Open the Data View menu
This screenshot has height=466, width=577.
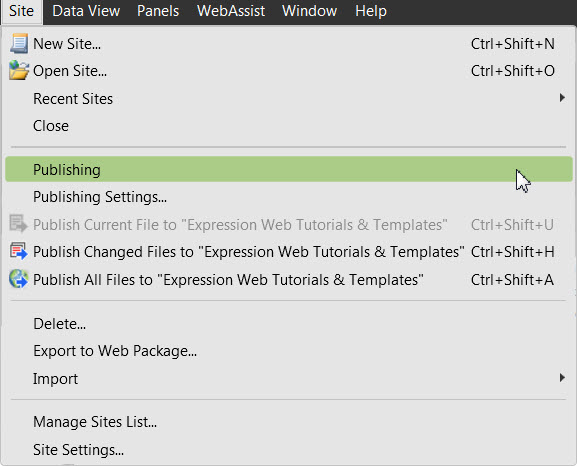coord(86,11)
